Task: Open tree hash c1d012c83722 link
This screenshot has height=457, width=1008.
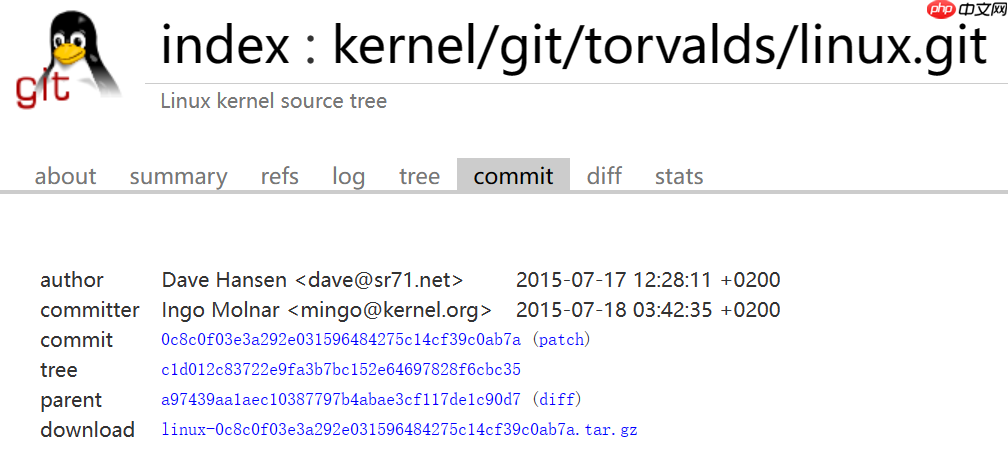Action: [x=341, y=370]
